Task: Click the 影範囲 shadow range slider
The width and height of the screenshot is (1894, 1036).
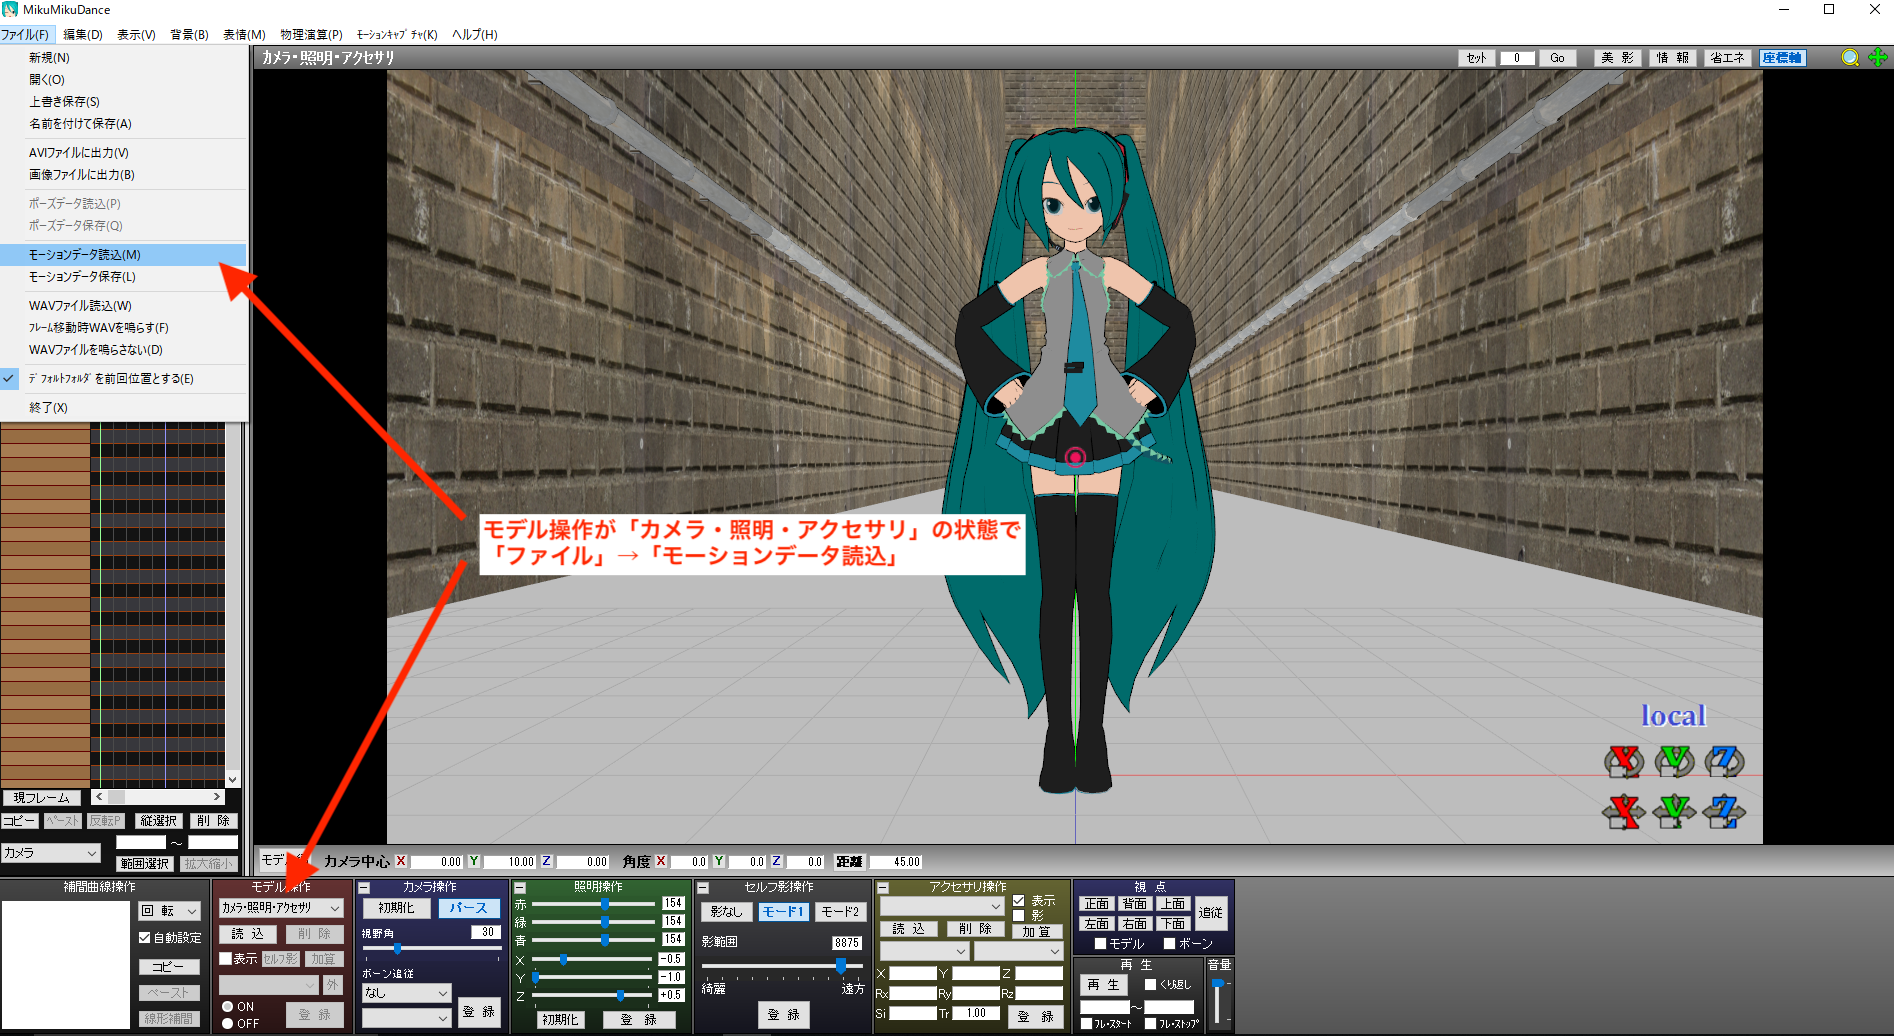Action: pos(783,965)
